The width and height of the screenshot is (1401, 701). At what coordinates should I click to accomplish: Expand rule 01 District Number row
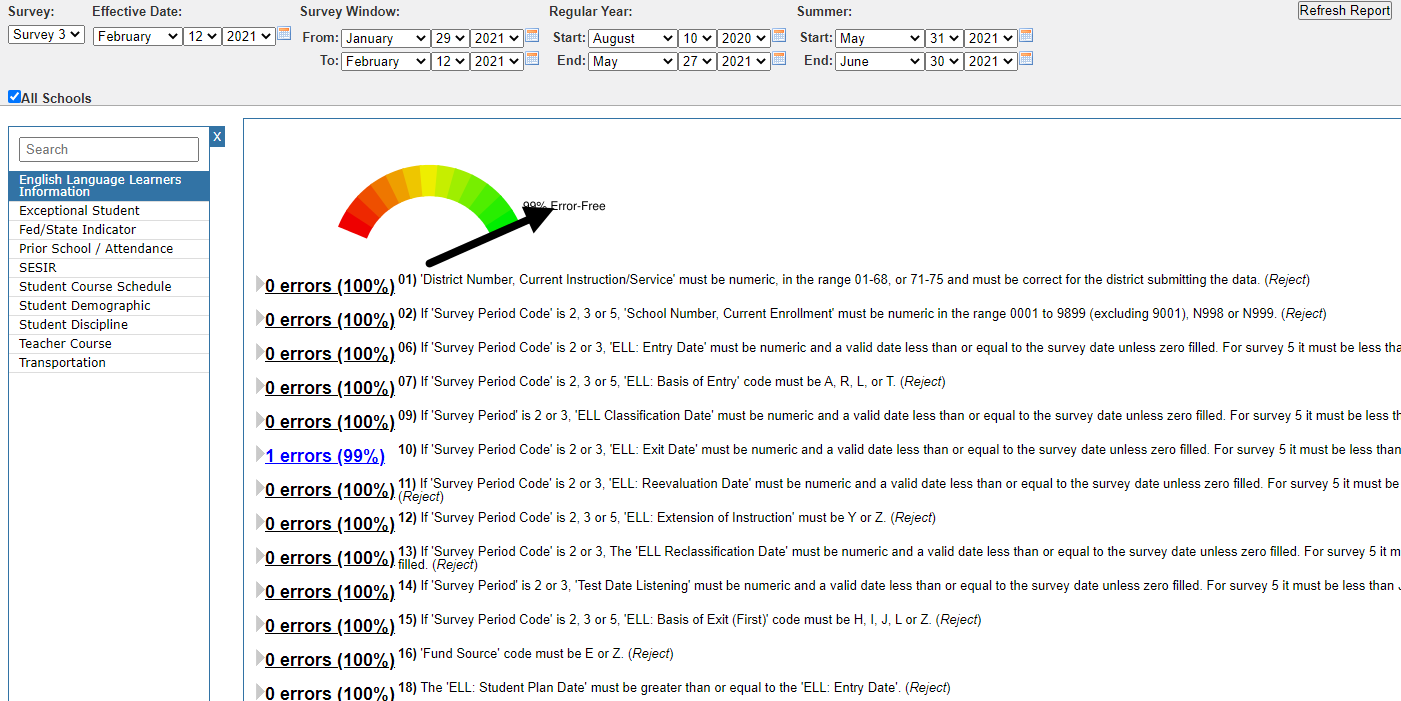coord(260,285)
